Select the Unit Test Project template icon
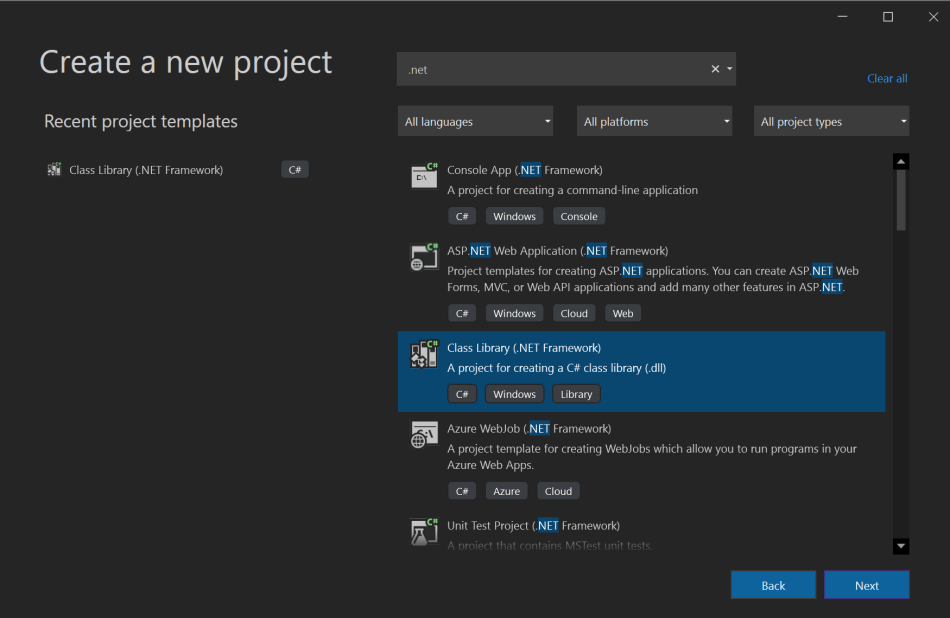 point(423,531)
